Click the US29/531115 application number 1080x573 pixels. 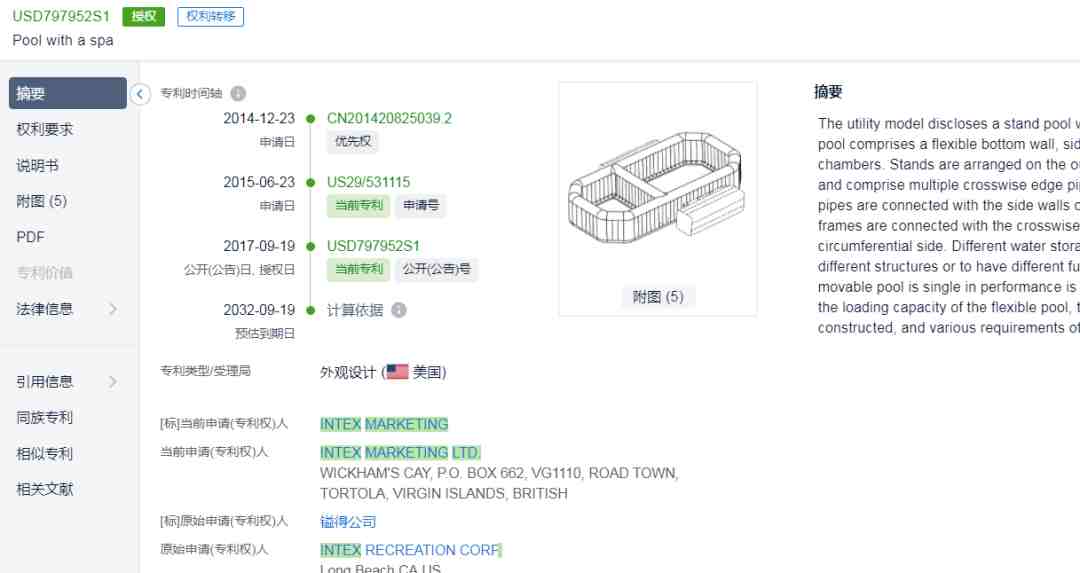tap(368, 183)
